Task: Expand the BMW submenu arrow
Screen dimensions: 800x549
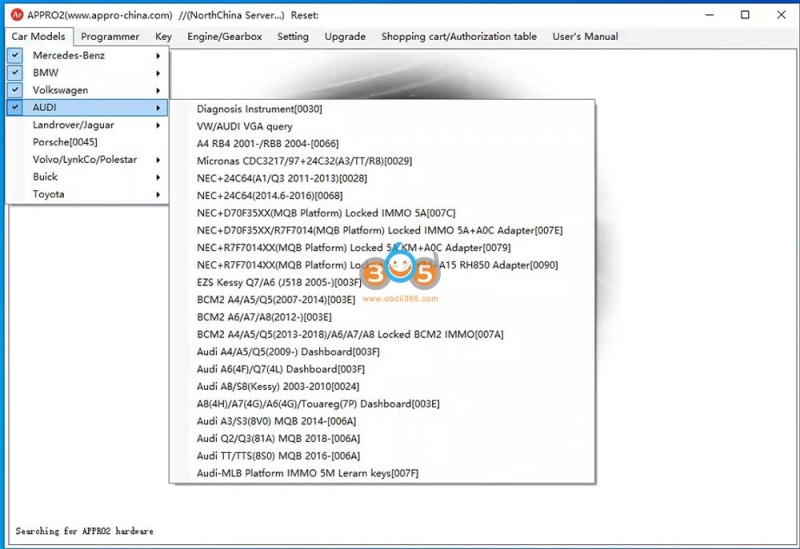Action: click(158, 73)
